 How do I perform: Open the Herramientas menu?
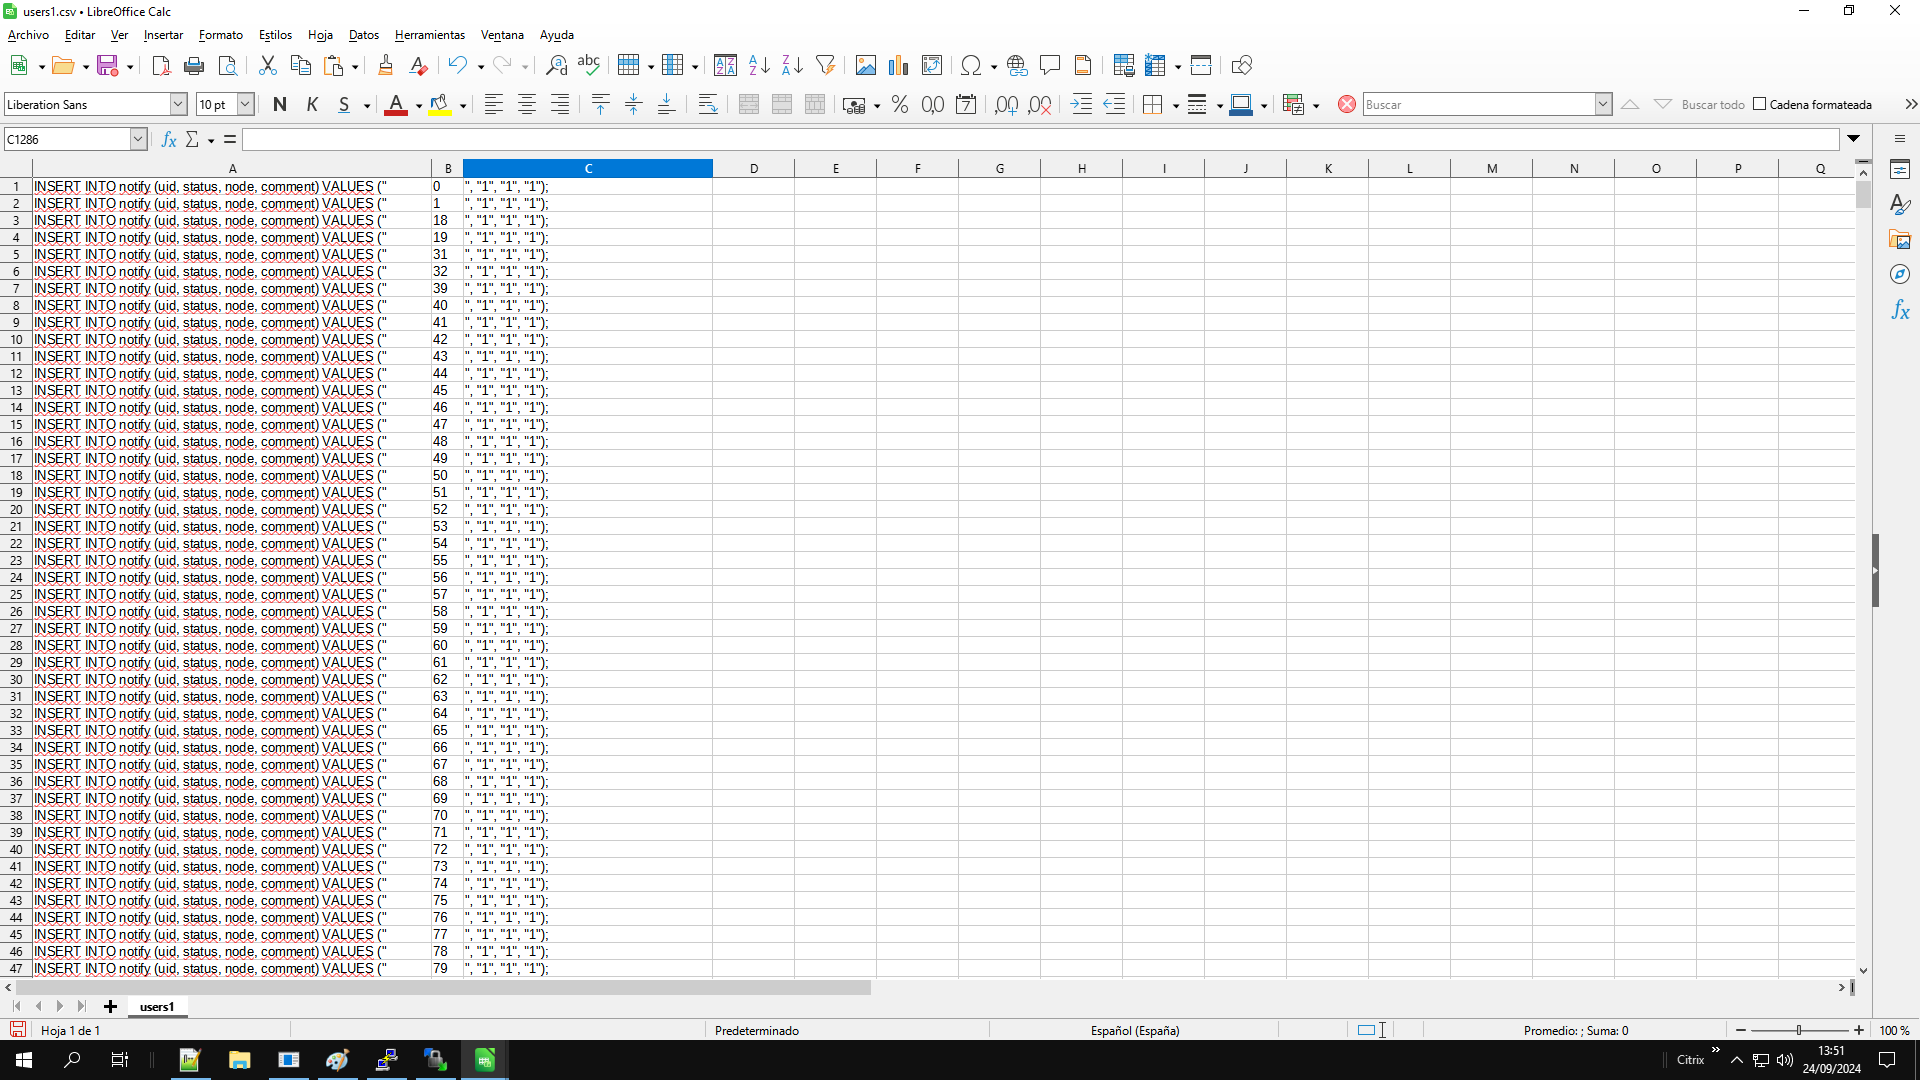pyautogui.click(x=430, y=35)
